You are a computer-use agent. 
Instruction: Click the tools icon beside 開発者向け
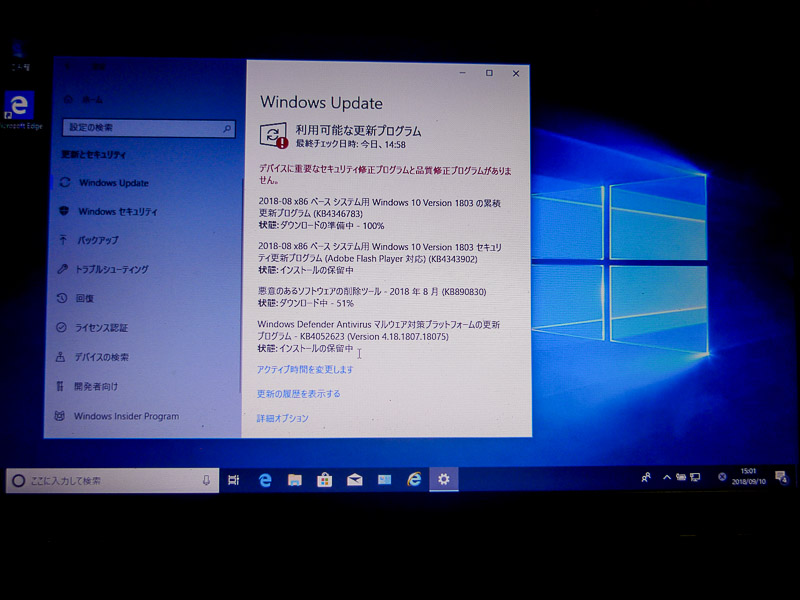tap(60, 386)
